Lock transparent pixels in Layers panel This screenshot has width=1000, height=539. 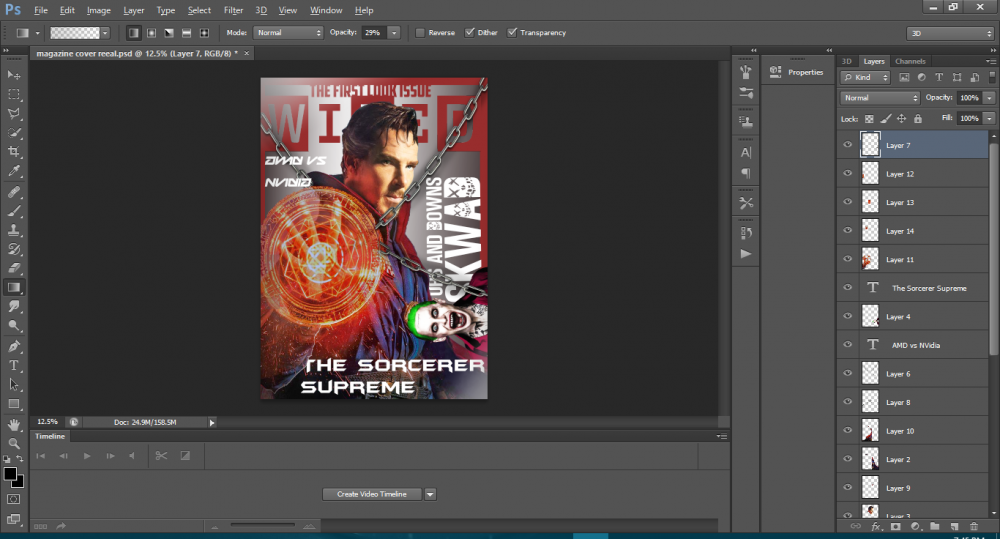point(869,119)
